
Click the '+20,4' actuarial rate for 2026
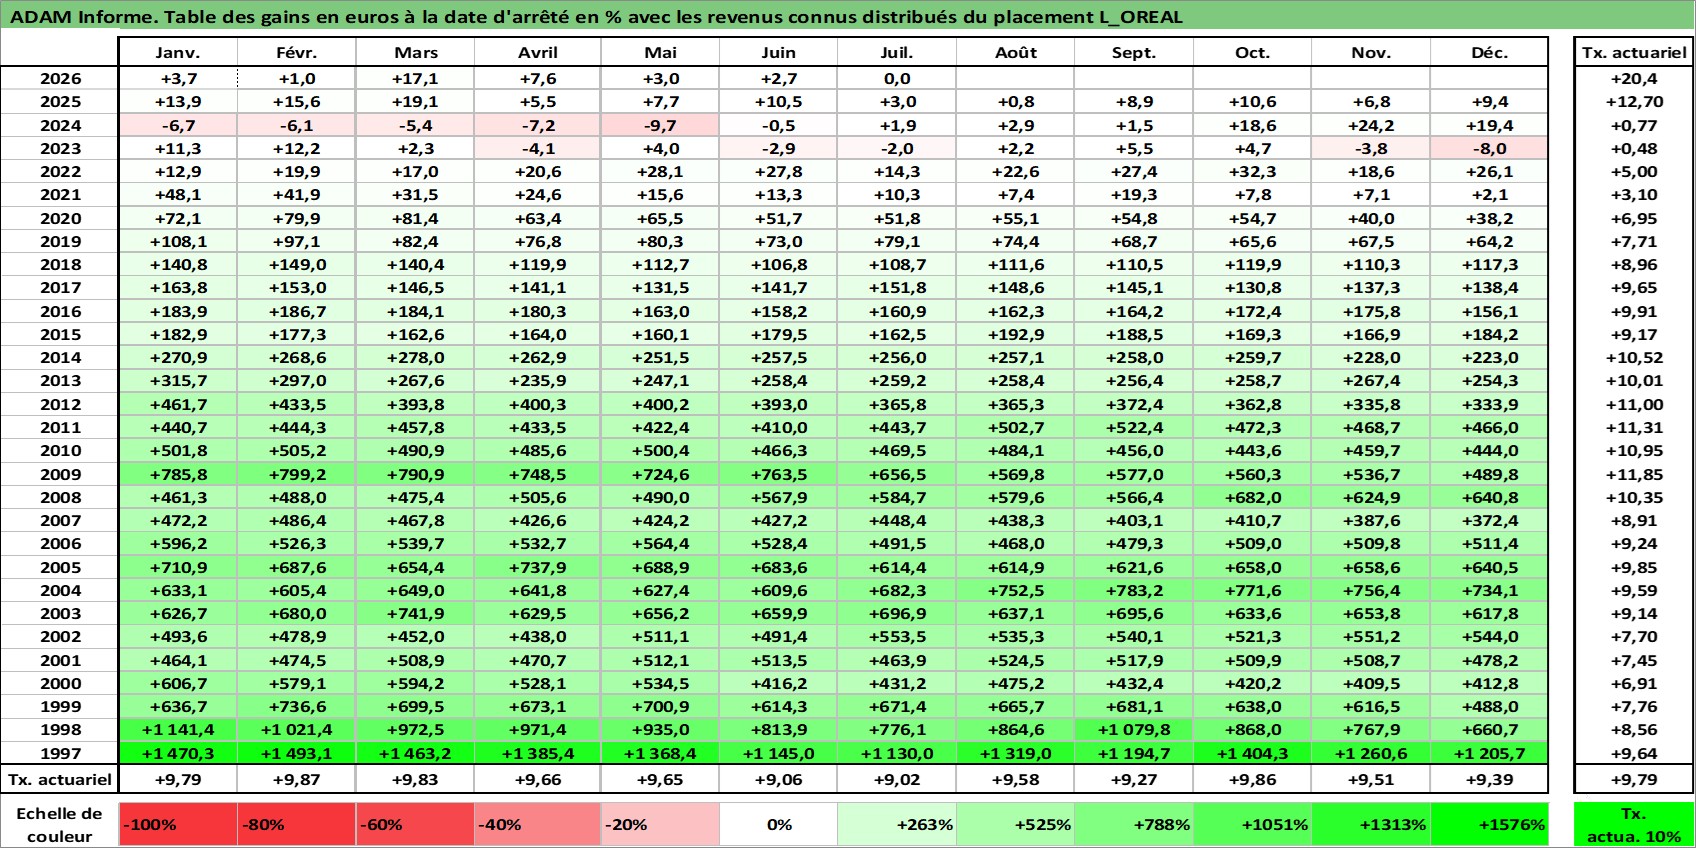[1634, 78]
